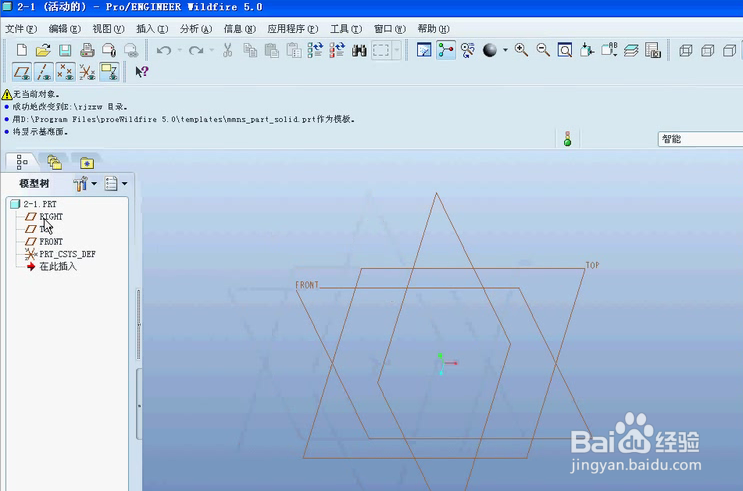Send model as mail attachment icon
Screen dimensions: 743x491
109,50
